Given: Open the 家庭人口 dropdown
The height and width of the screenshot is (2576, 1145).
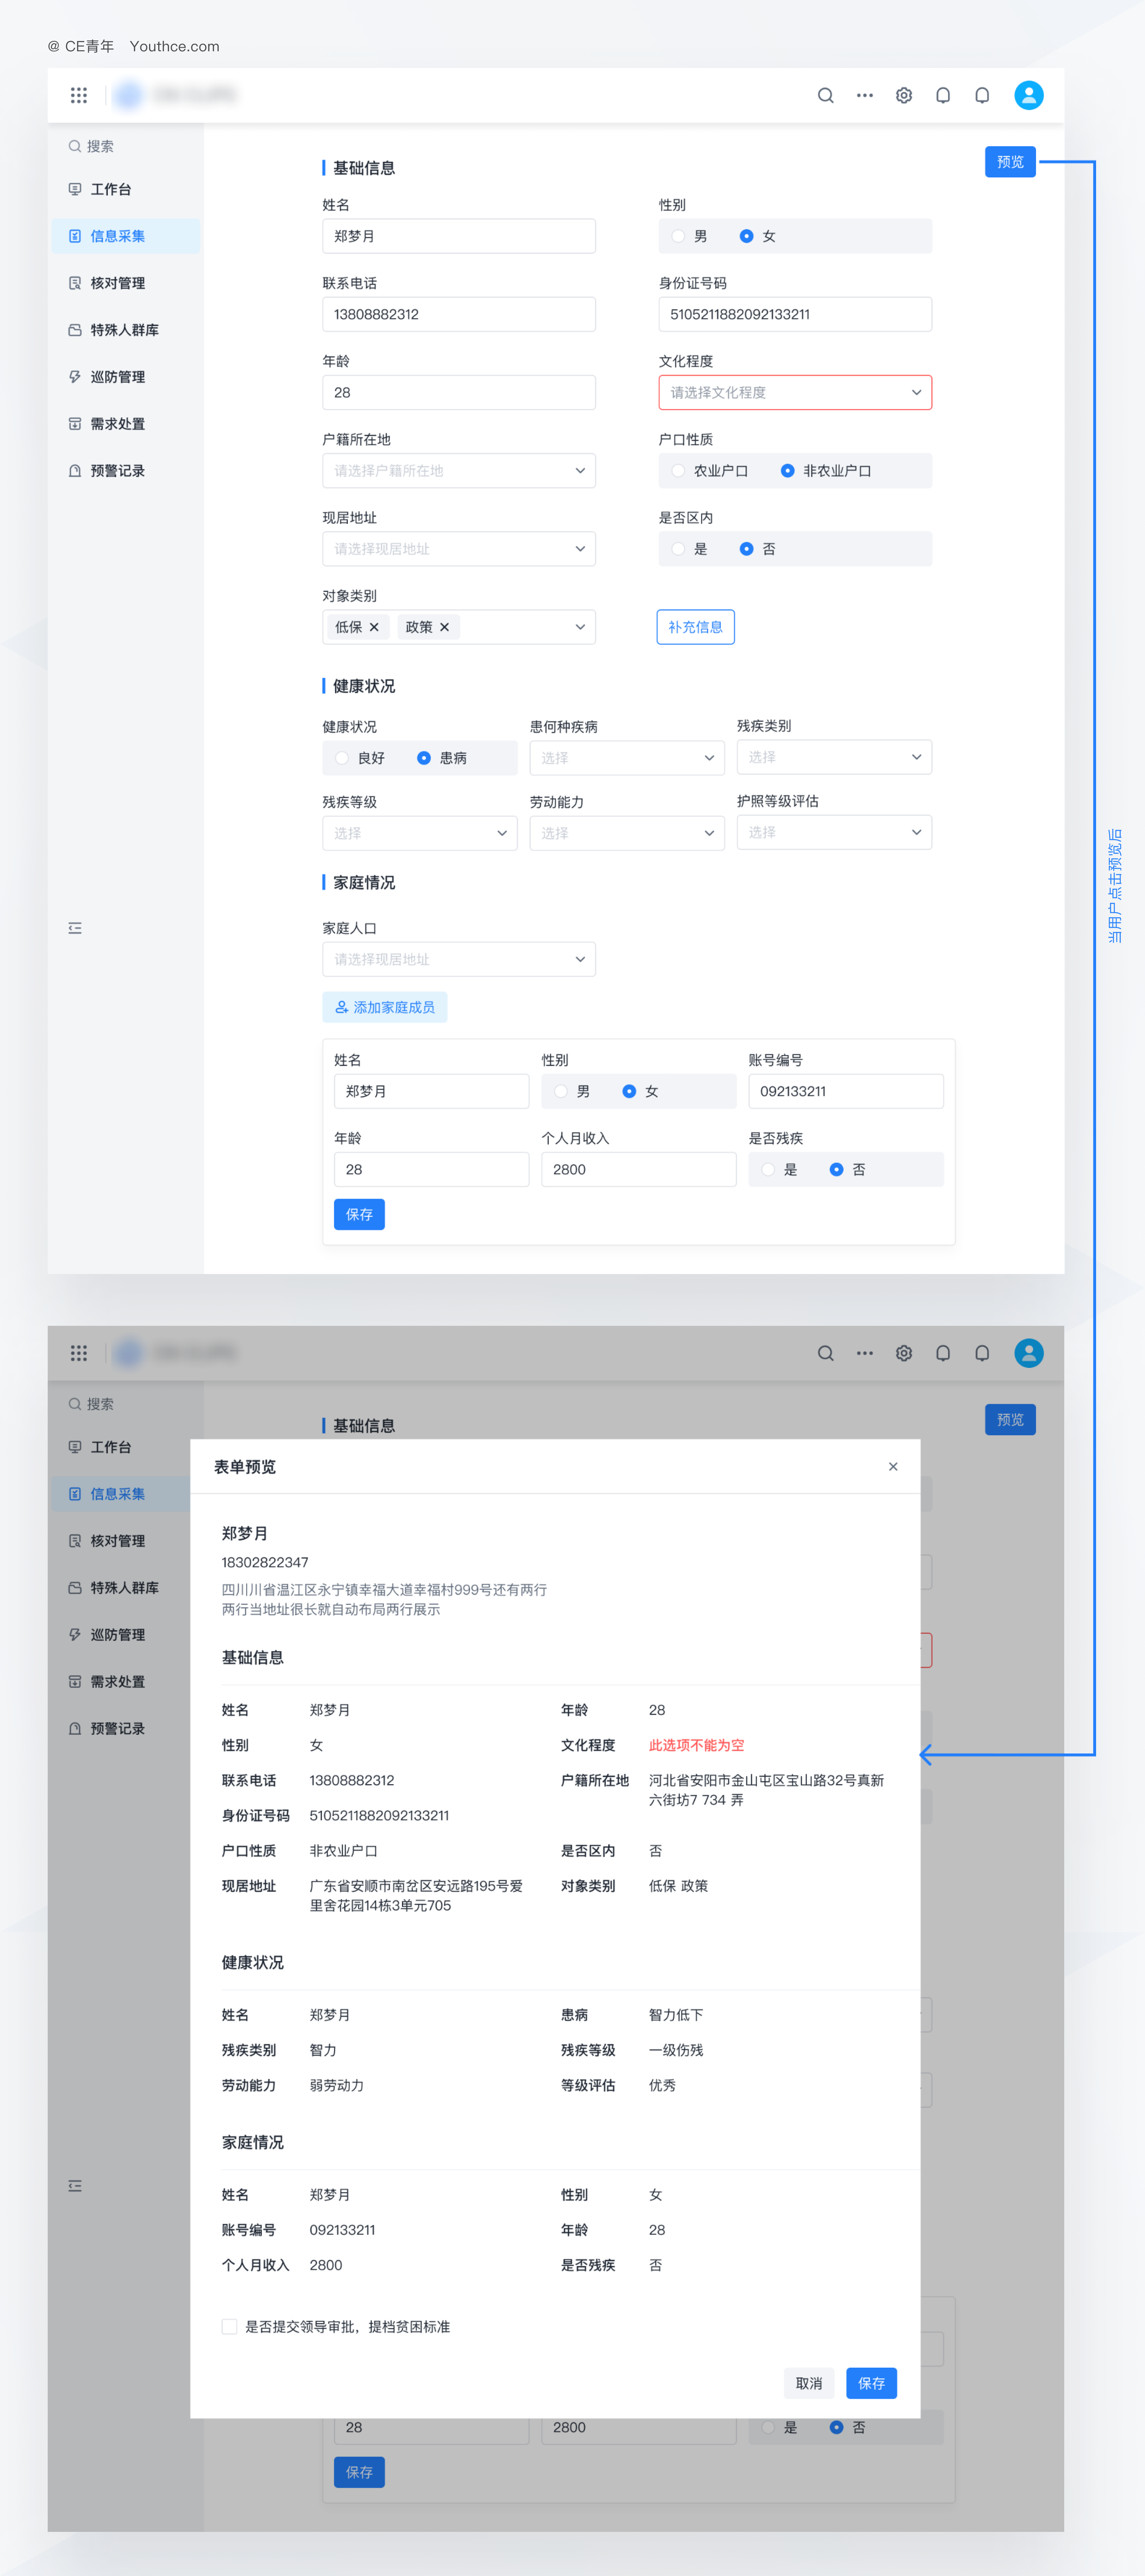Looking at the screenshot, I should (459, 959).
